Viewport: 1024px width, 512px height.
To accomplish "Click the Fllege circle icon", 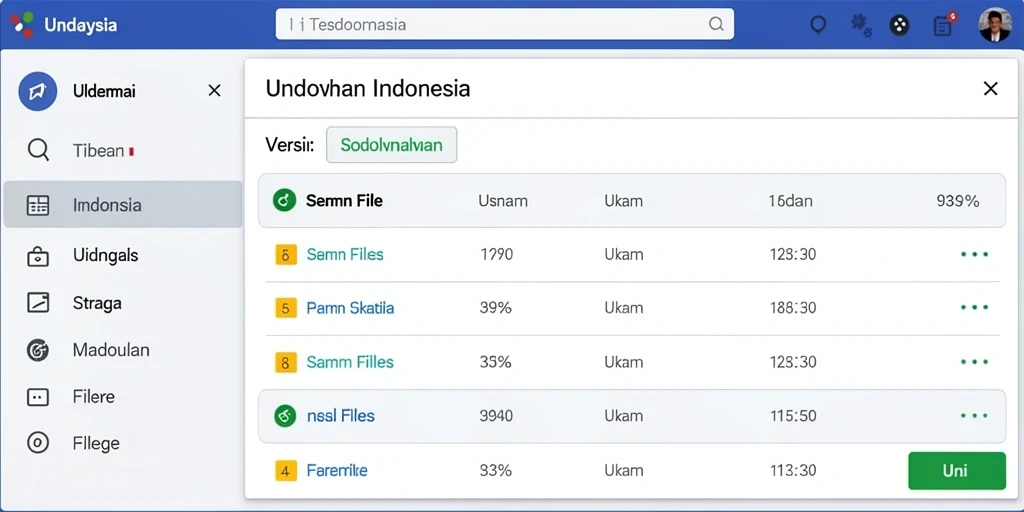I will click(x=38, y=443).
